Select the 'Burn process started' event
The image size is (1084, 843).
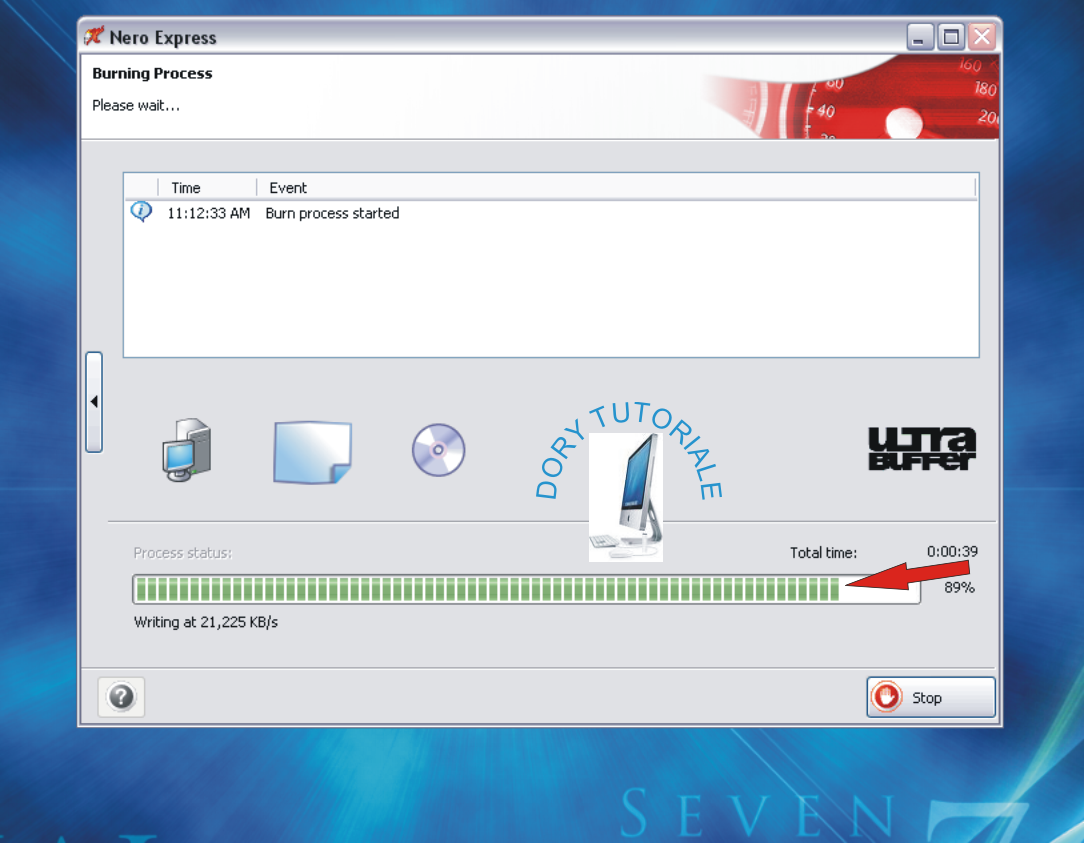pyautogui.click(x=332, y=213)
